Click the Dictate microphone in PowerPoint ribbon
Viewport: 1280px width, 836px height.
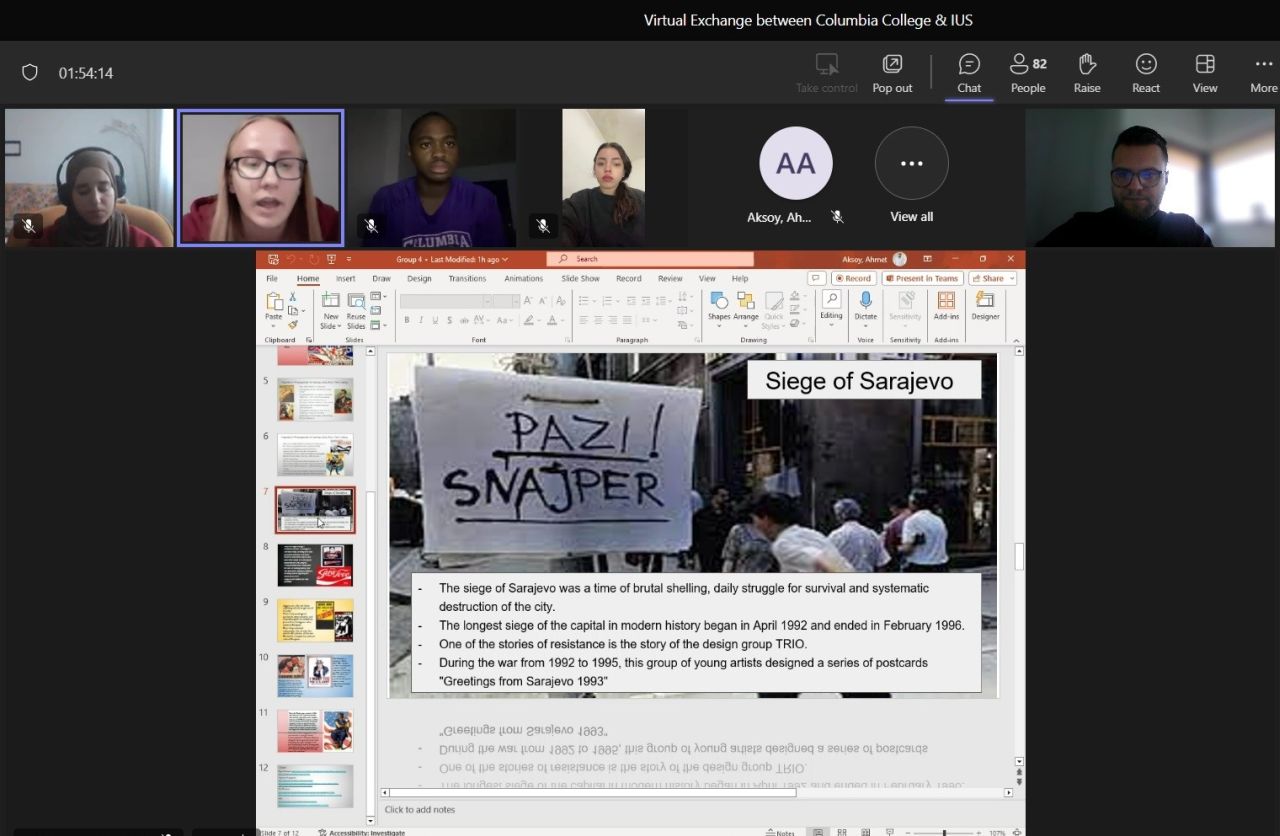tap(865, 305)
